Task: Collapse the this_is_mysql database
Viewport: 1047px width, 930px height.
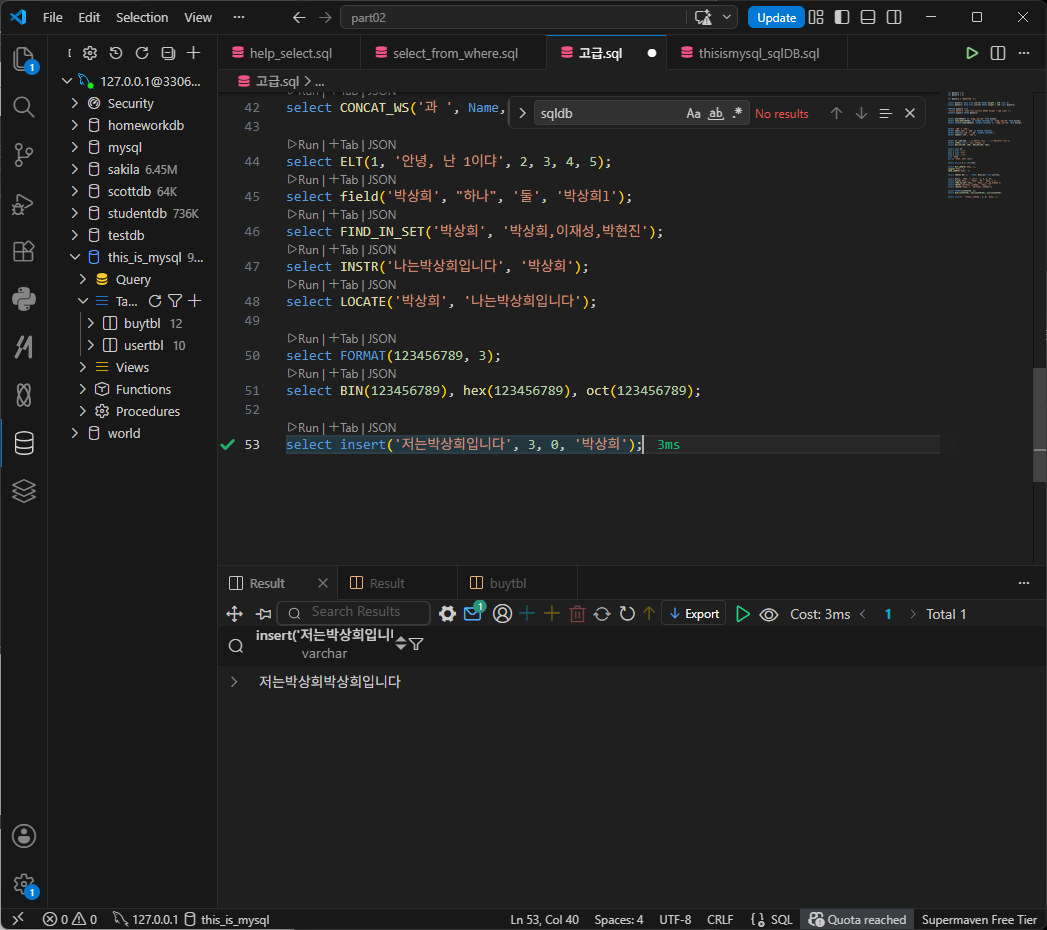Action: pos(75,257)
